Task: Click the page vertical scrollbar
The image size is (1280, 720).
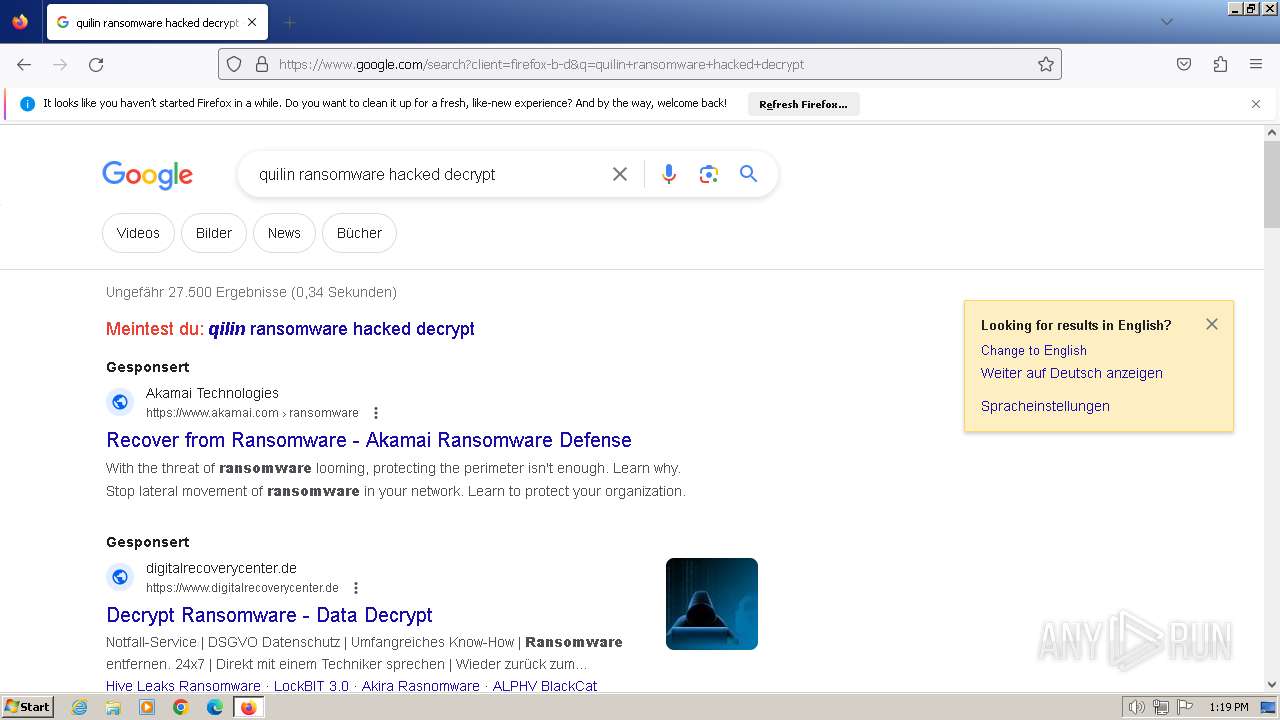Action: 1272,185
